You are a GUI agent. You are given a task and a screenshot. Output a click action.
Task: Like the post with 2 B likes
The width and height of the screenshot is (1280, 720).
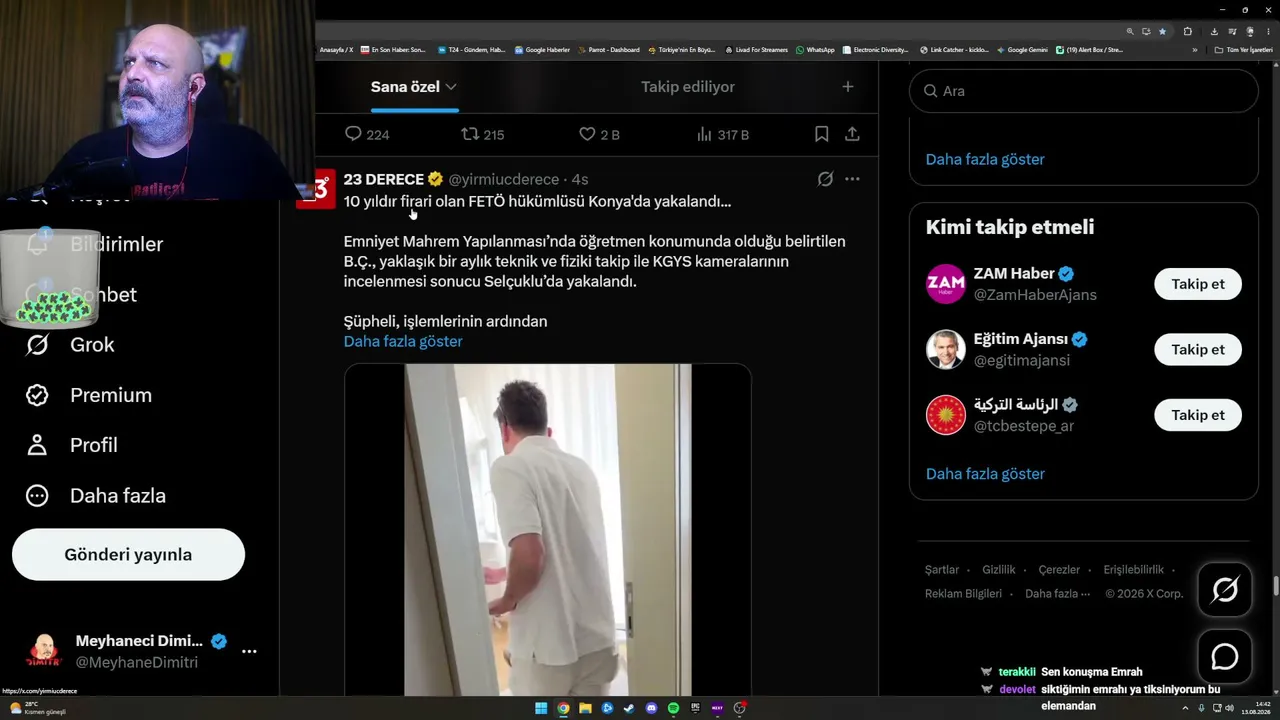tap(587, 134)
